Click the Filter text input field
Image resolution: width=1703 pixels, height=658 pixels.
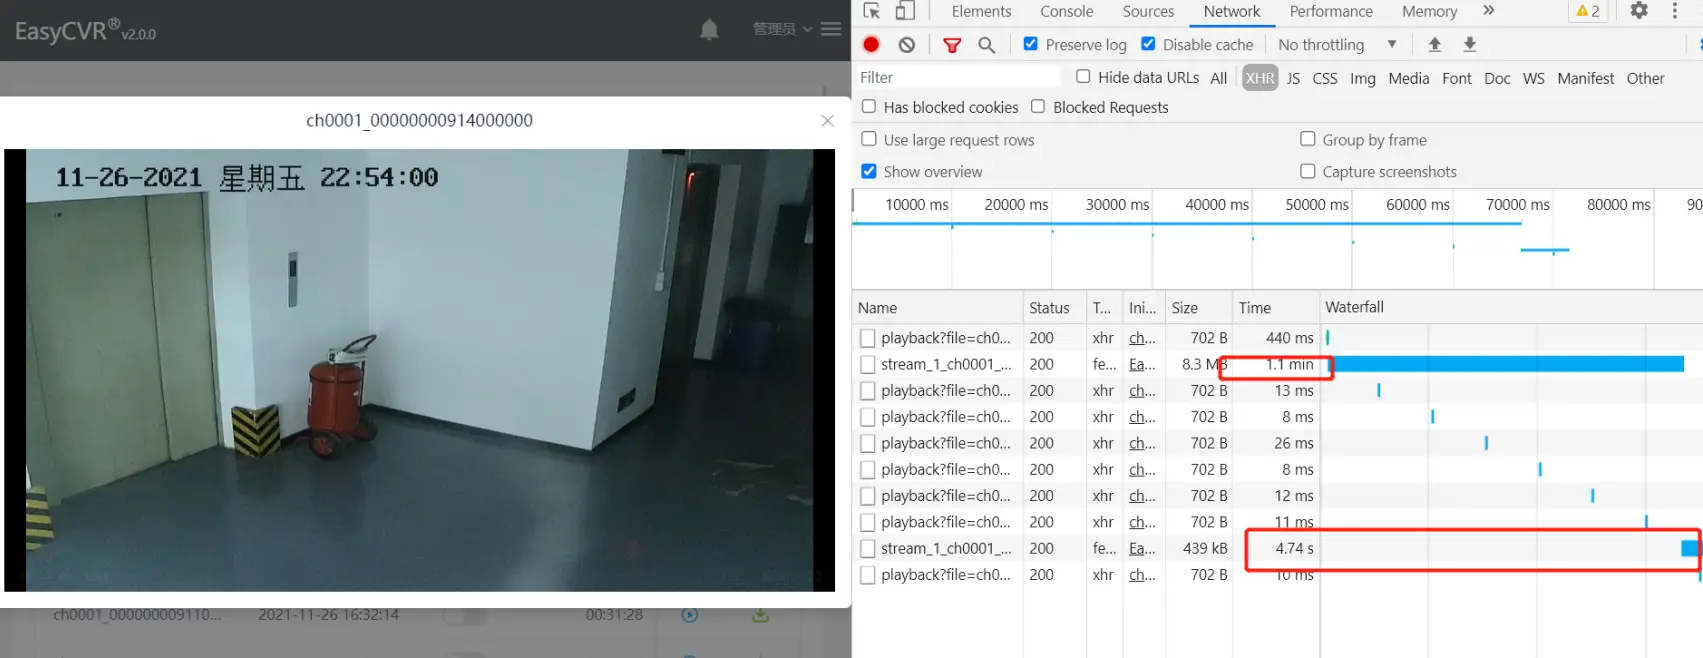(957, 78)
